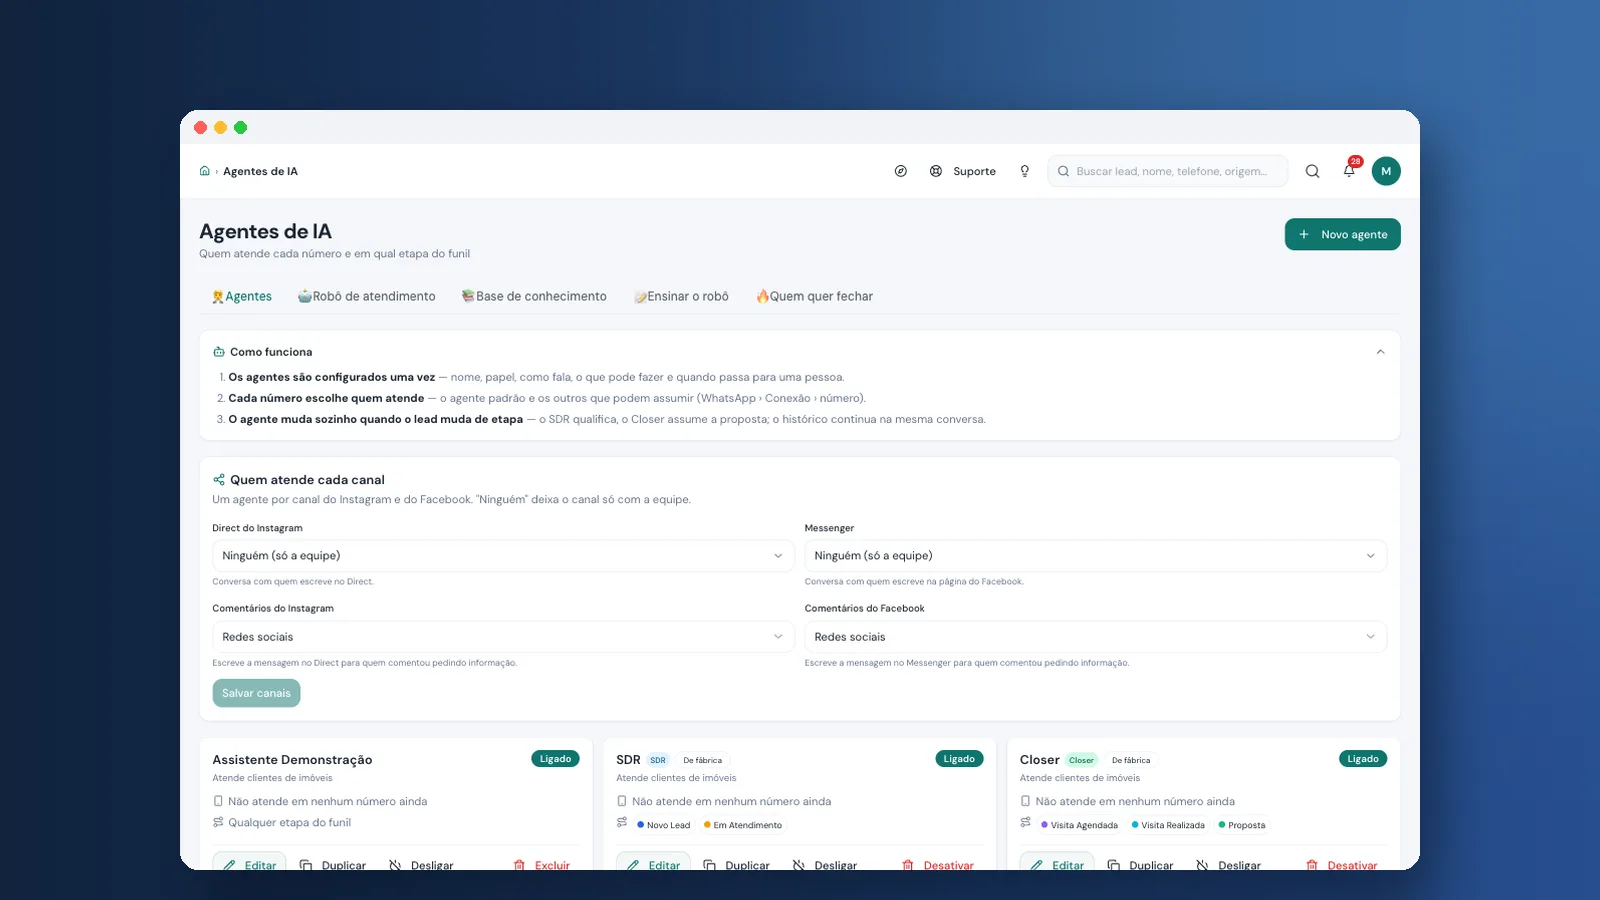Image resolution: width=1600 pixels, height=900 pixels.
Task: Open the notifications bell
Action: click(x=1349, y=171)
